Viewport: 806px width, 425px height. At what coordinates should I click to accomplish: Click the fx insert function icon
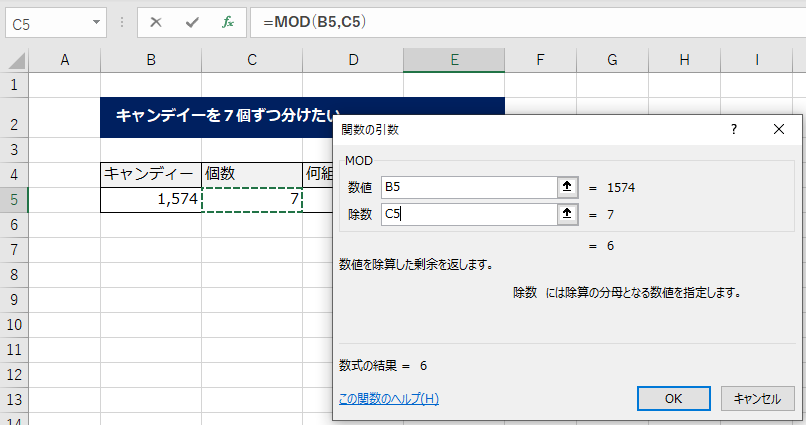pyautogui.click(x=227, y=22)
